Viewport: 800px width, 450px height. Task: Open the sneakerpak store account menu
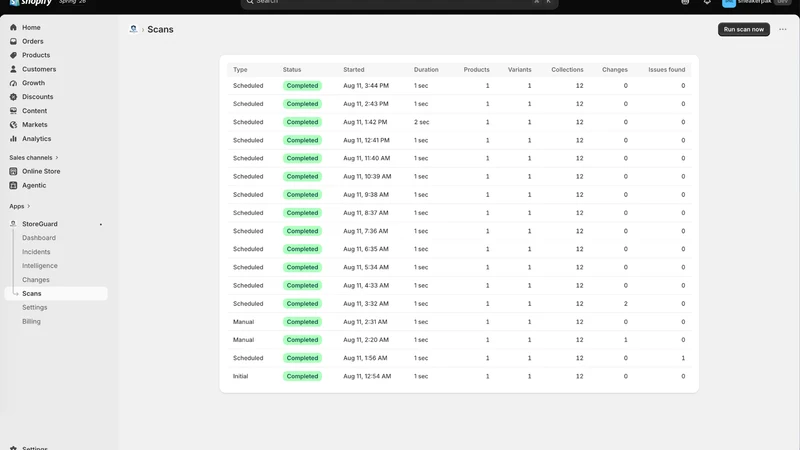point(756,2)
